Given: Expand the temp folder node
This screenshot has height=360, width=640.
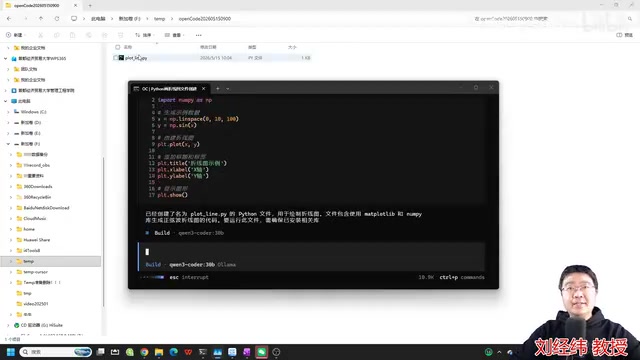Looking at the screenshot, I should point(11,261).
